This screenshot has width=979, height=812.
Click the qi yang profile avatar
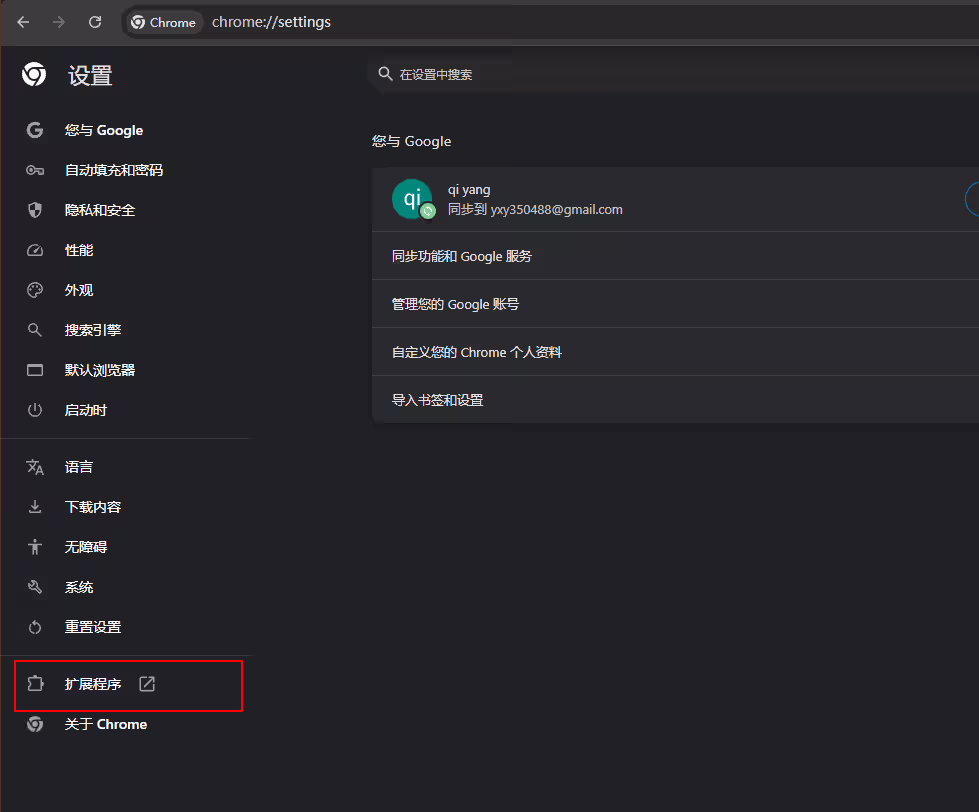[x=412, y=199]
